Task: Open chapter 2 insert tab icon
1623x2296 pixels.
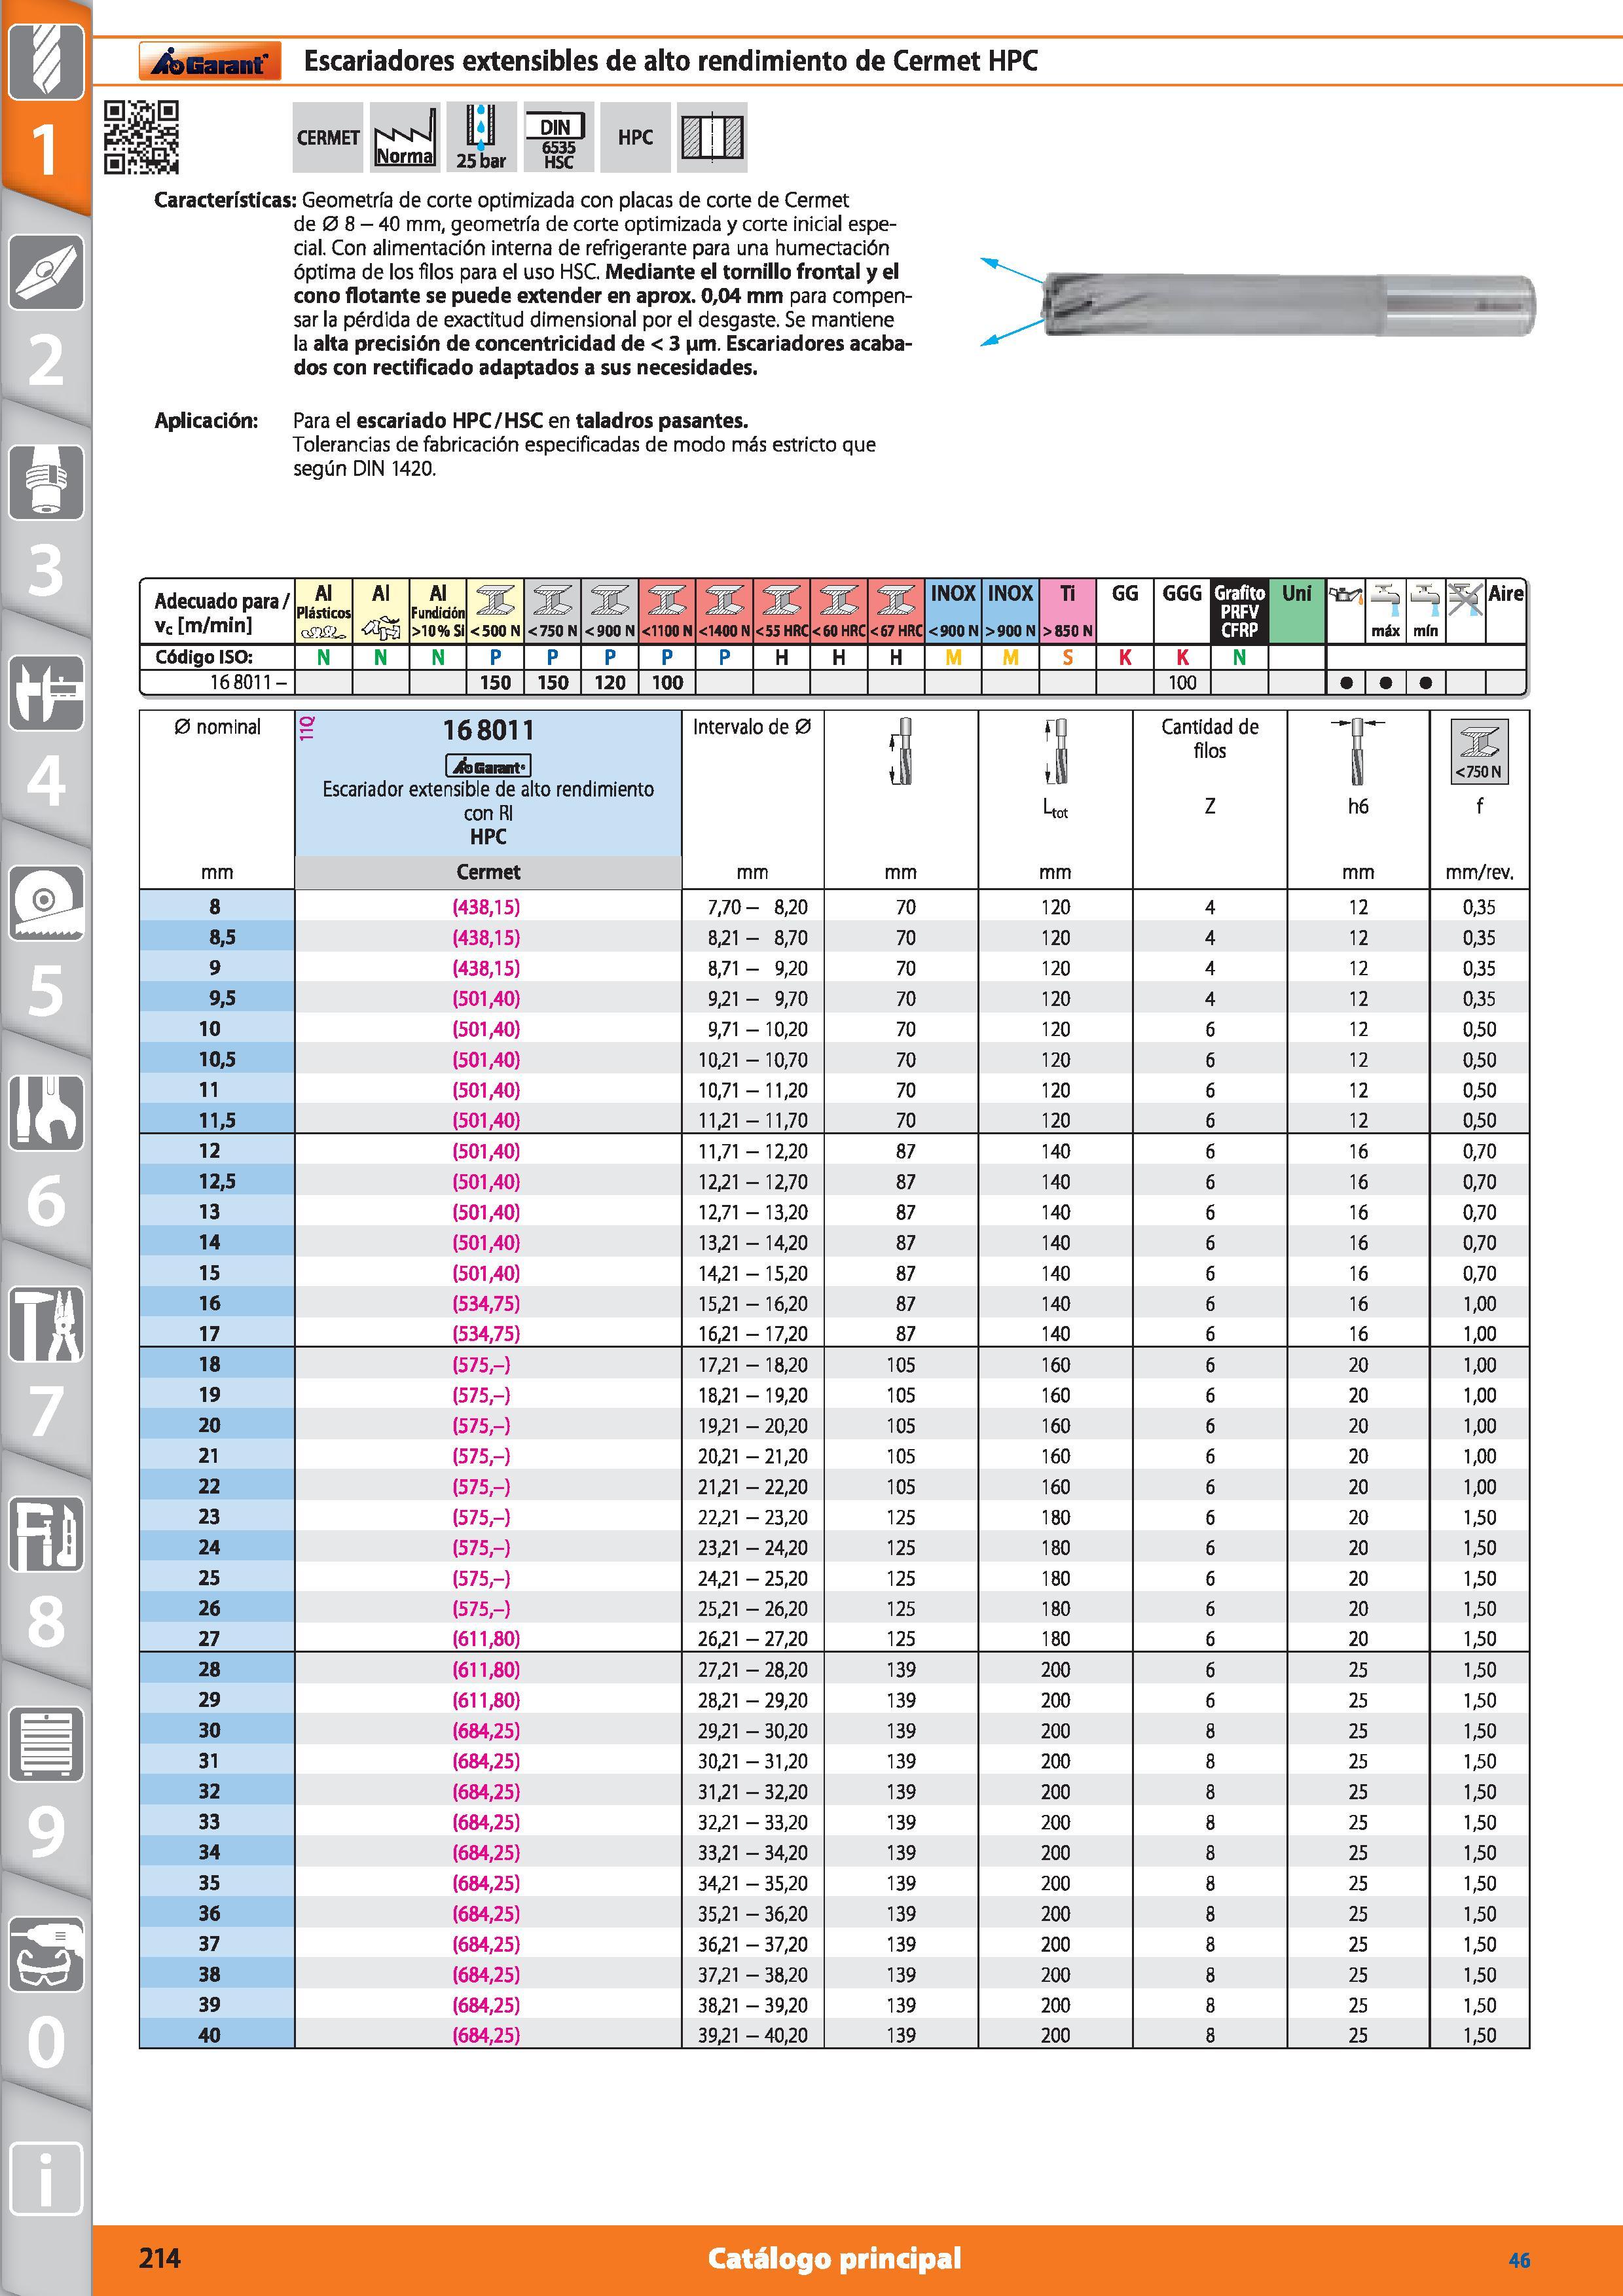Action: coord(46,272)
